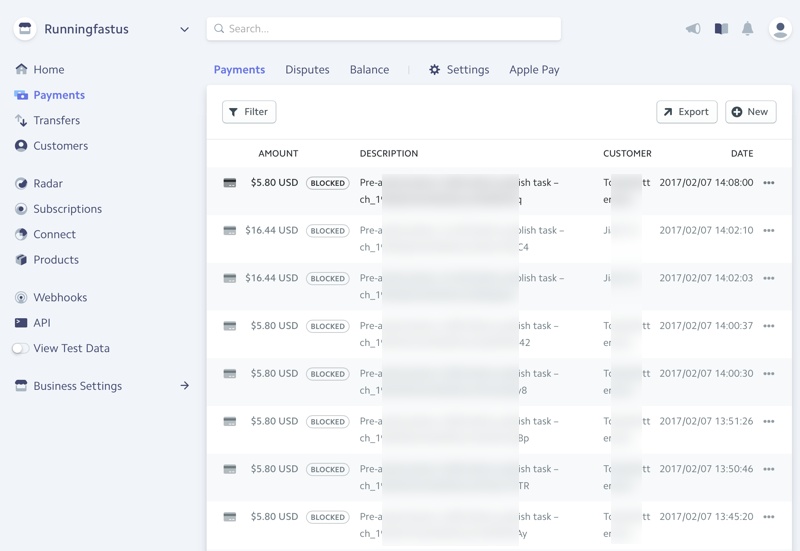Focus the Search input field
The image size is (800, 551).
coord(384,29)
